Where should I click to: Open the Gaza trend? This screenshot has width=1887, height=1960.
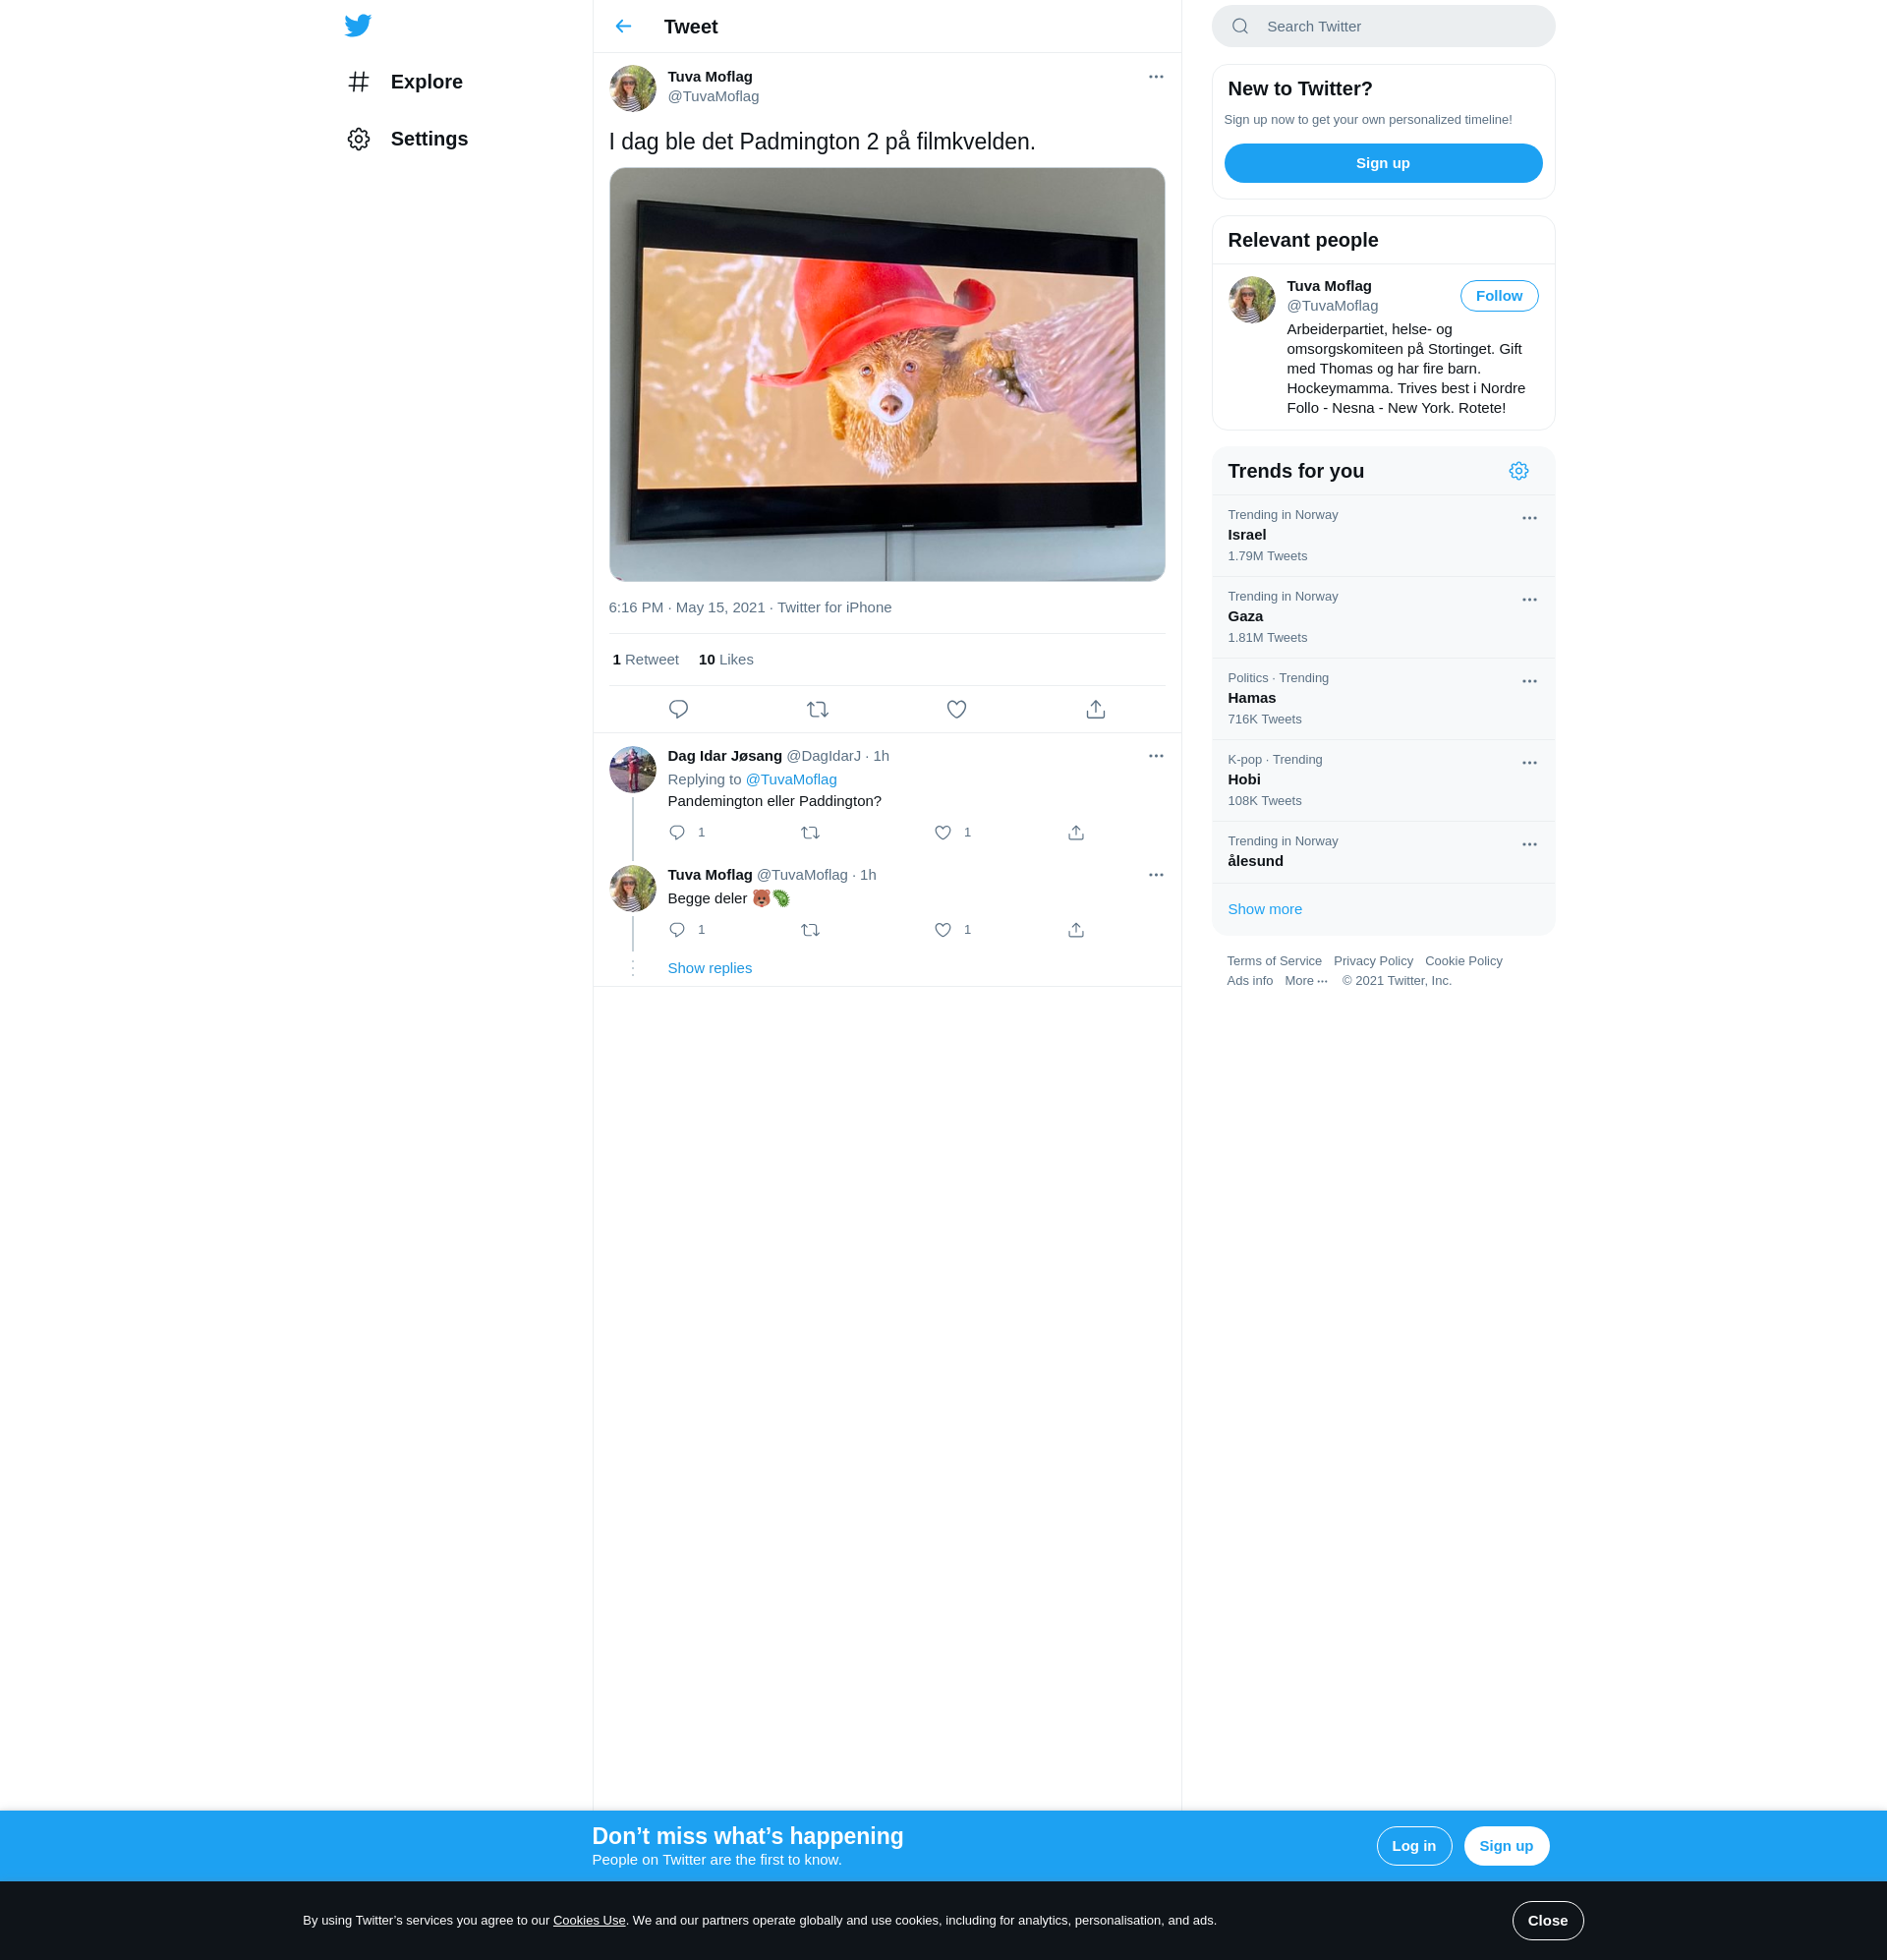[1383, 617]
